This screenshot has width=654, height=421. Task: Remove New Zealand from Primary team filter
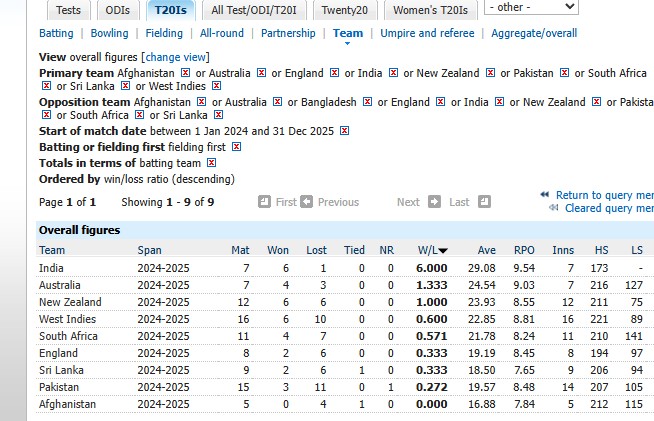pyautogui.click(x=490, y=73)
